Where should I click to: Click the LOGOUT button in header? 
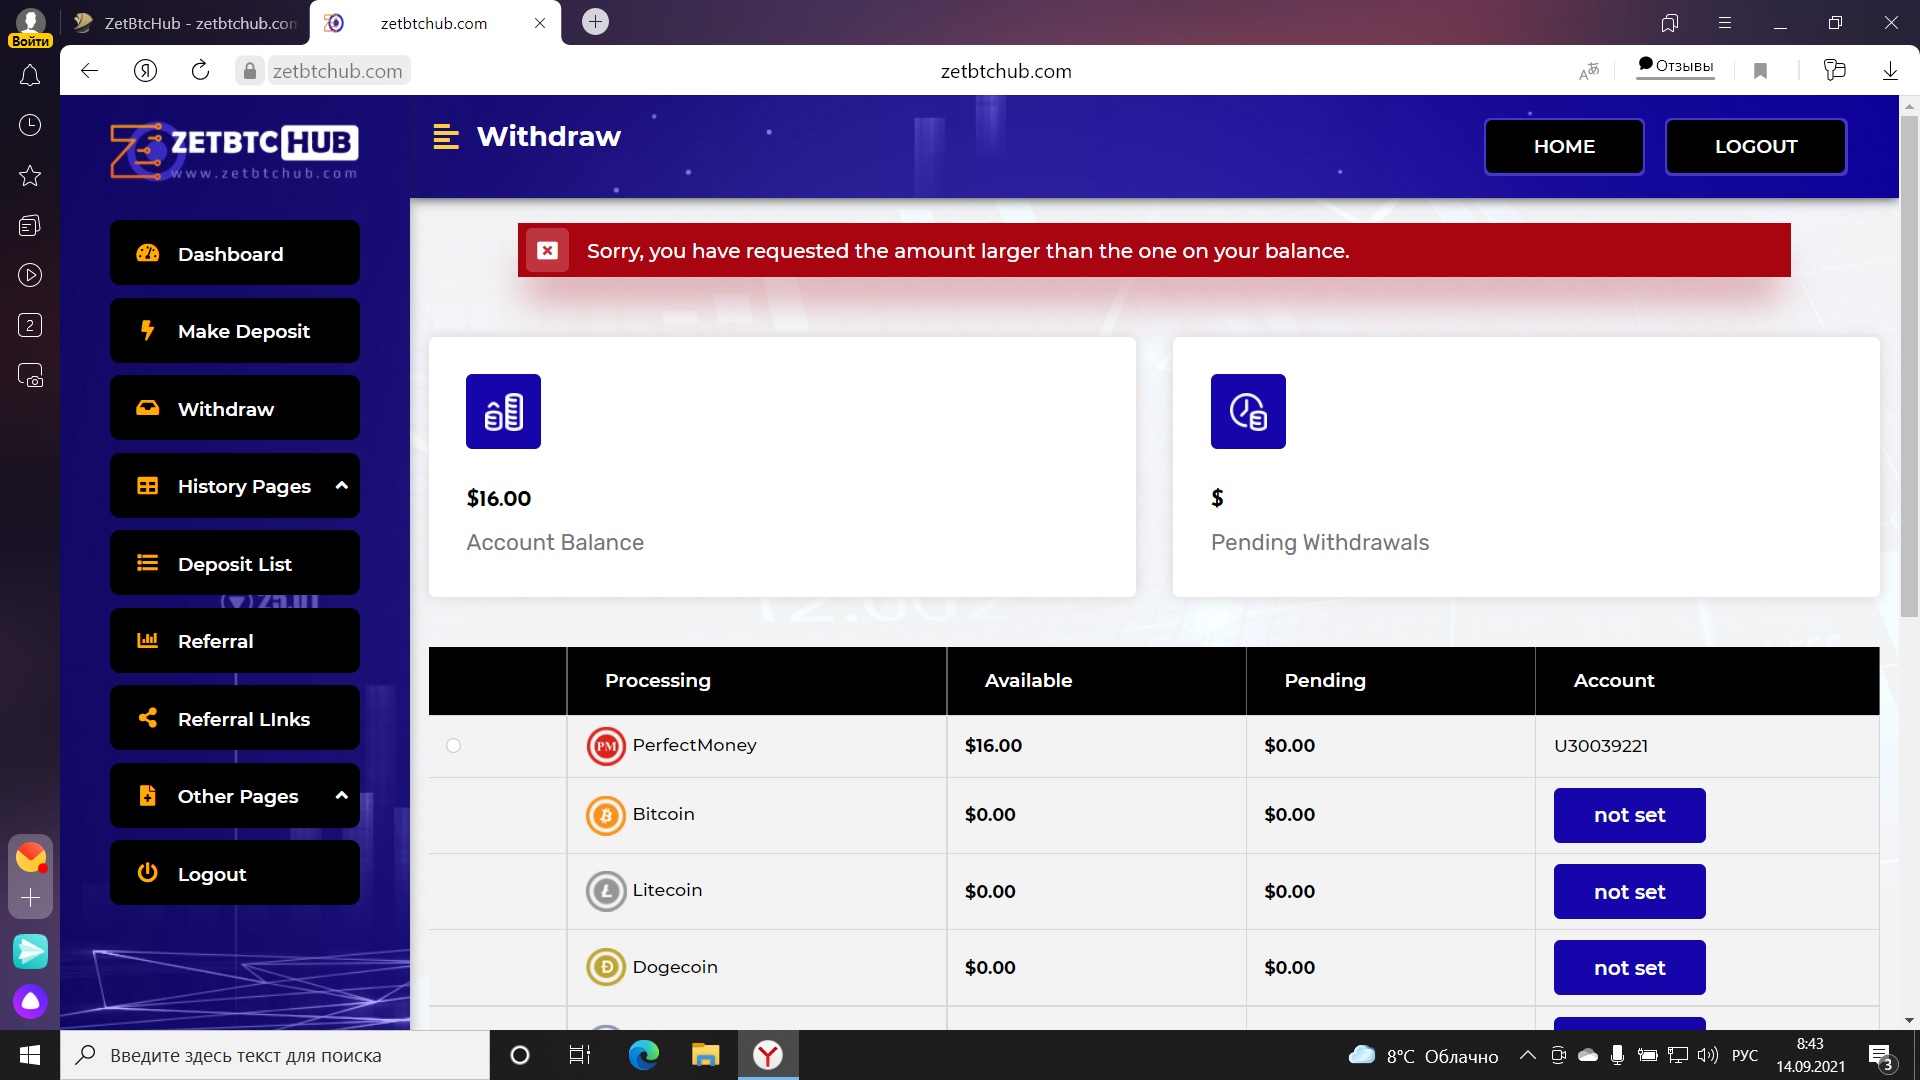1755,146
